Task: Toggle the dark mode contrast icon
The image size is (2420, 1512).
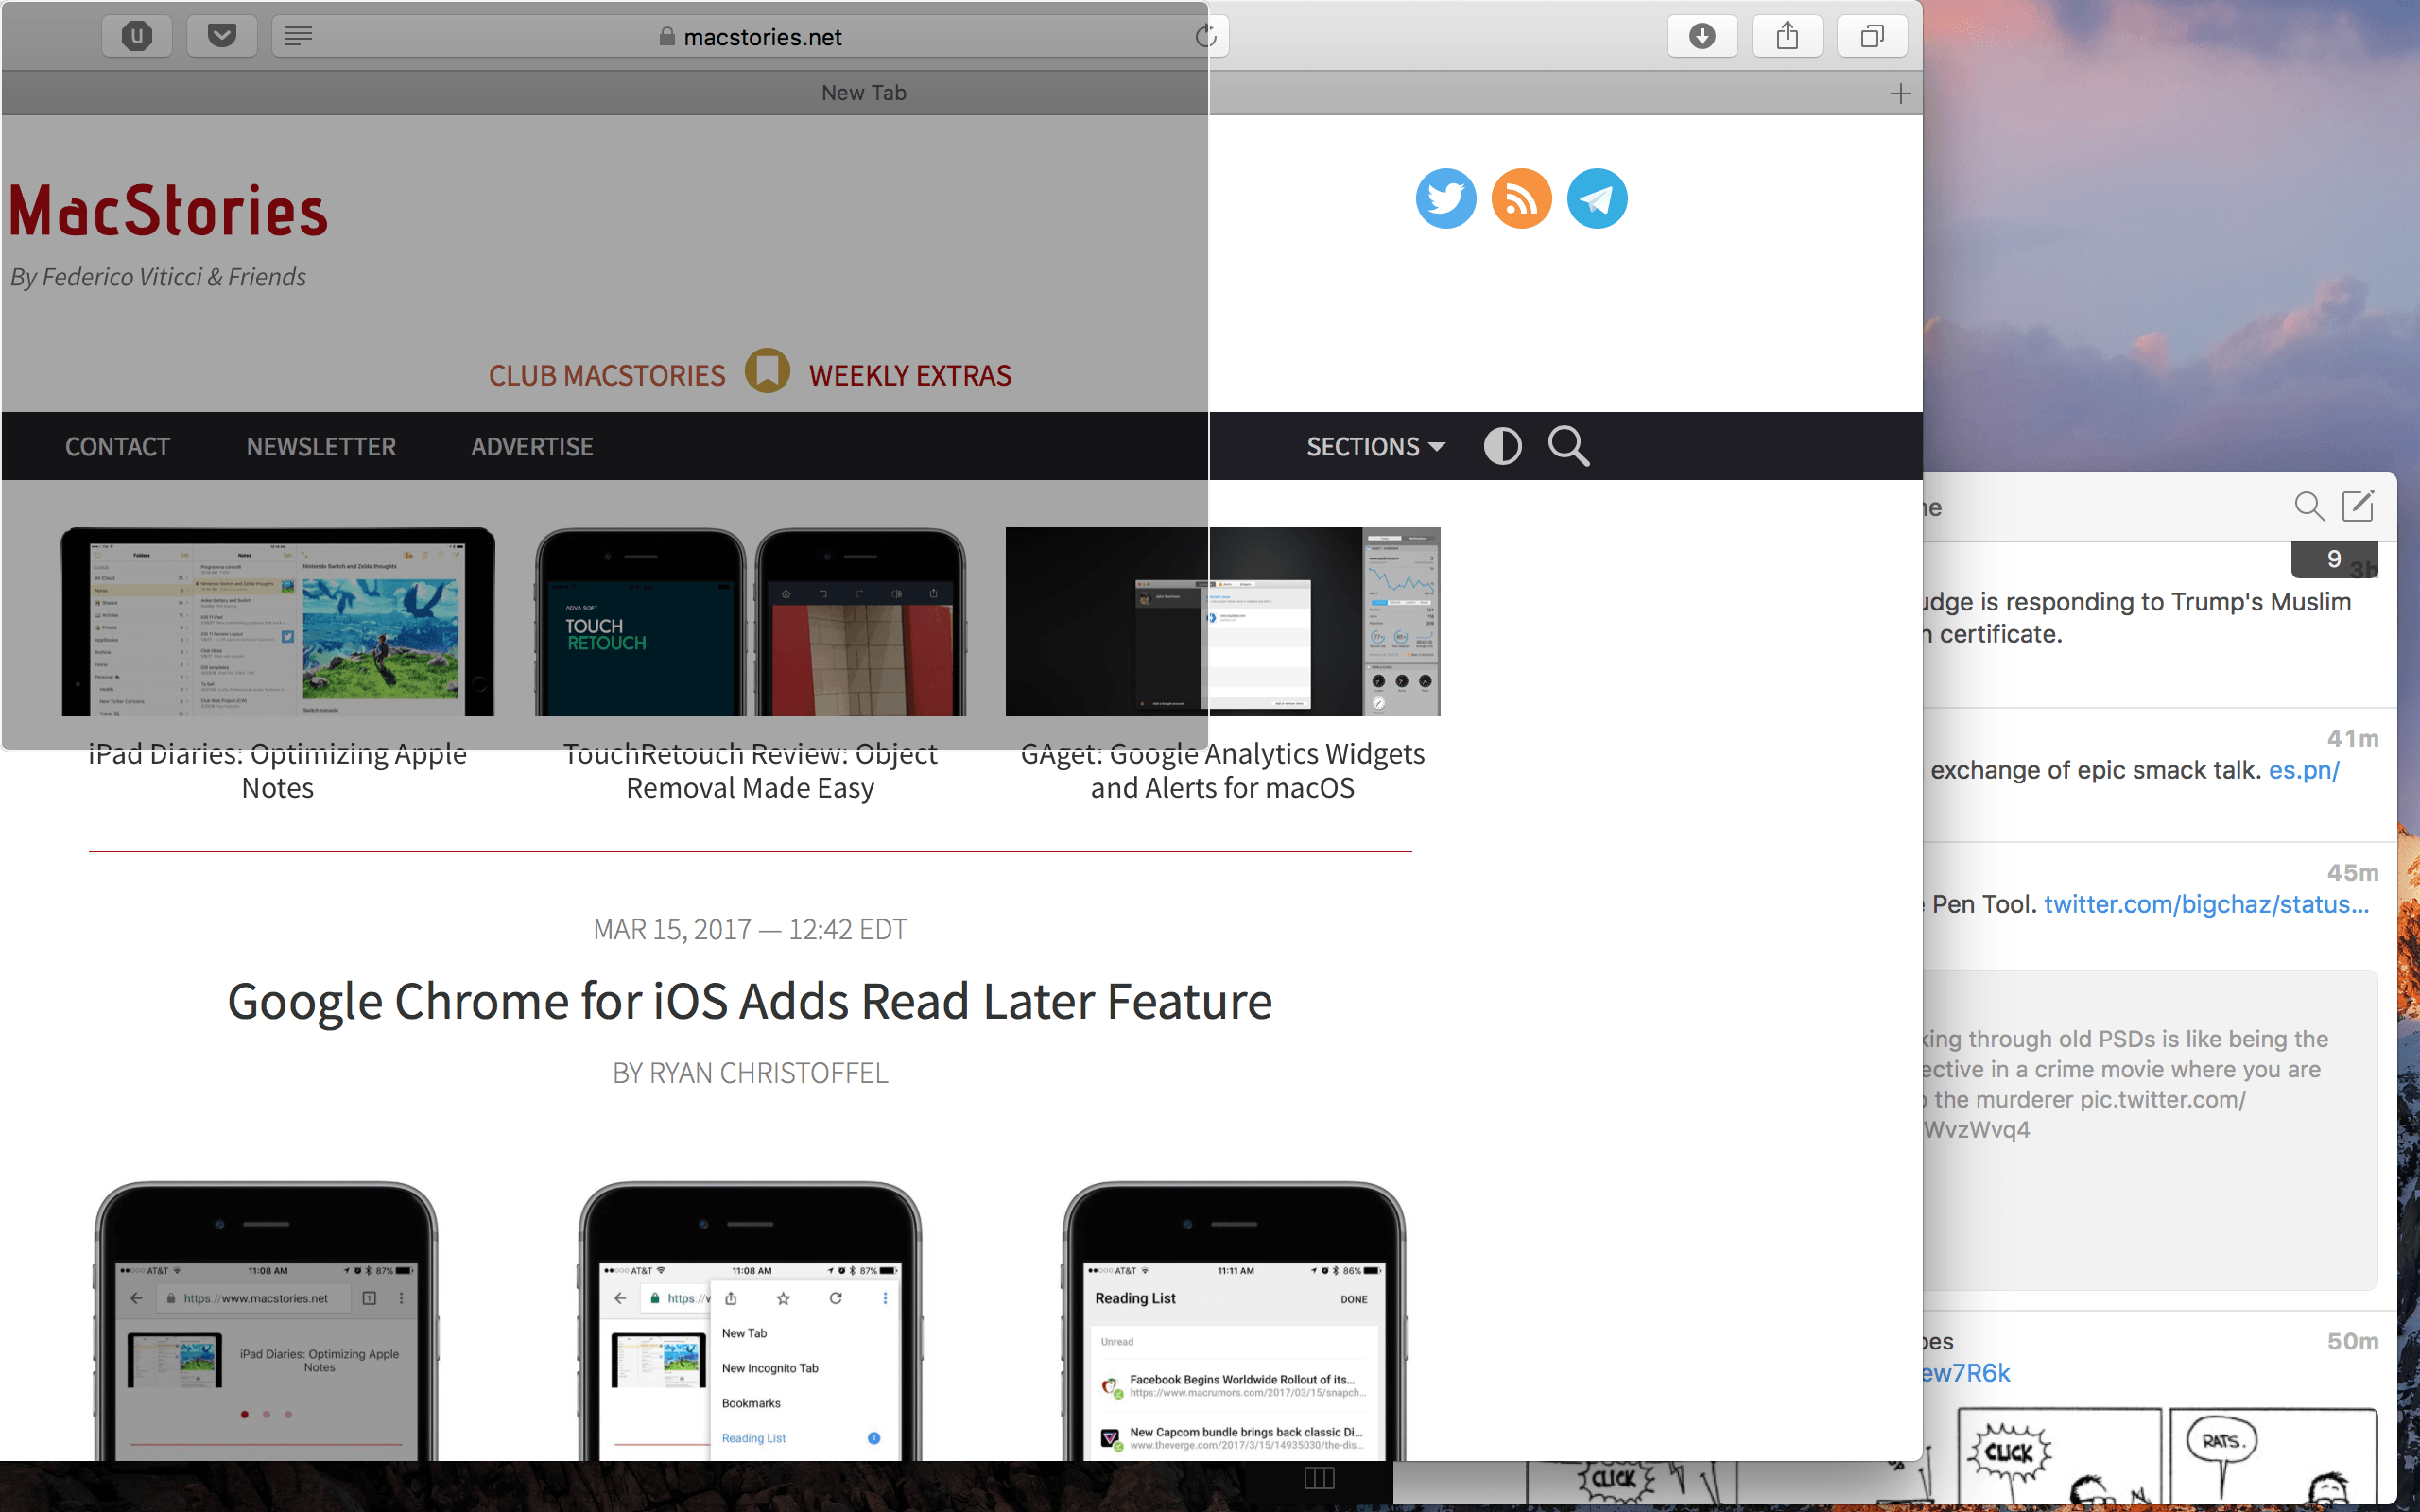Action: pos(1502,446)
